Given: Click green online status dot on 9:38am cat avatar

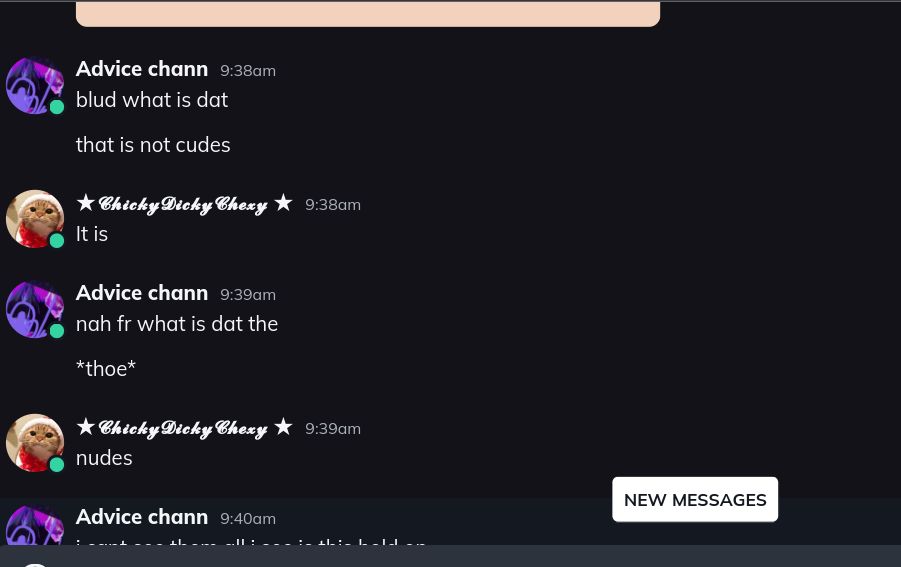Looking at the screenshot, I should click(x=57, y=241).
